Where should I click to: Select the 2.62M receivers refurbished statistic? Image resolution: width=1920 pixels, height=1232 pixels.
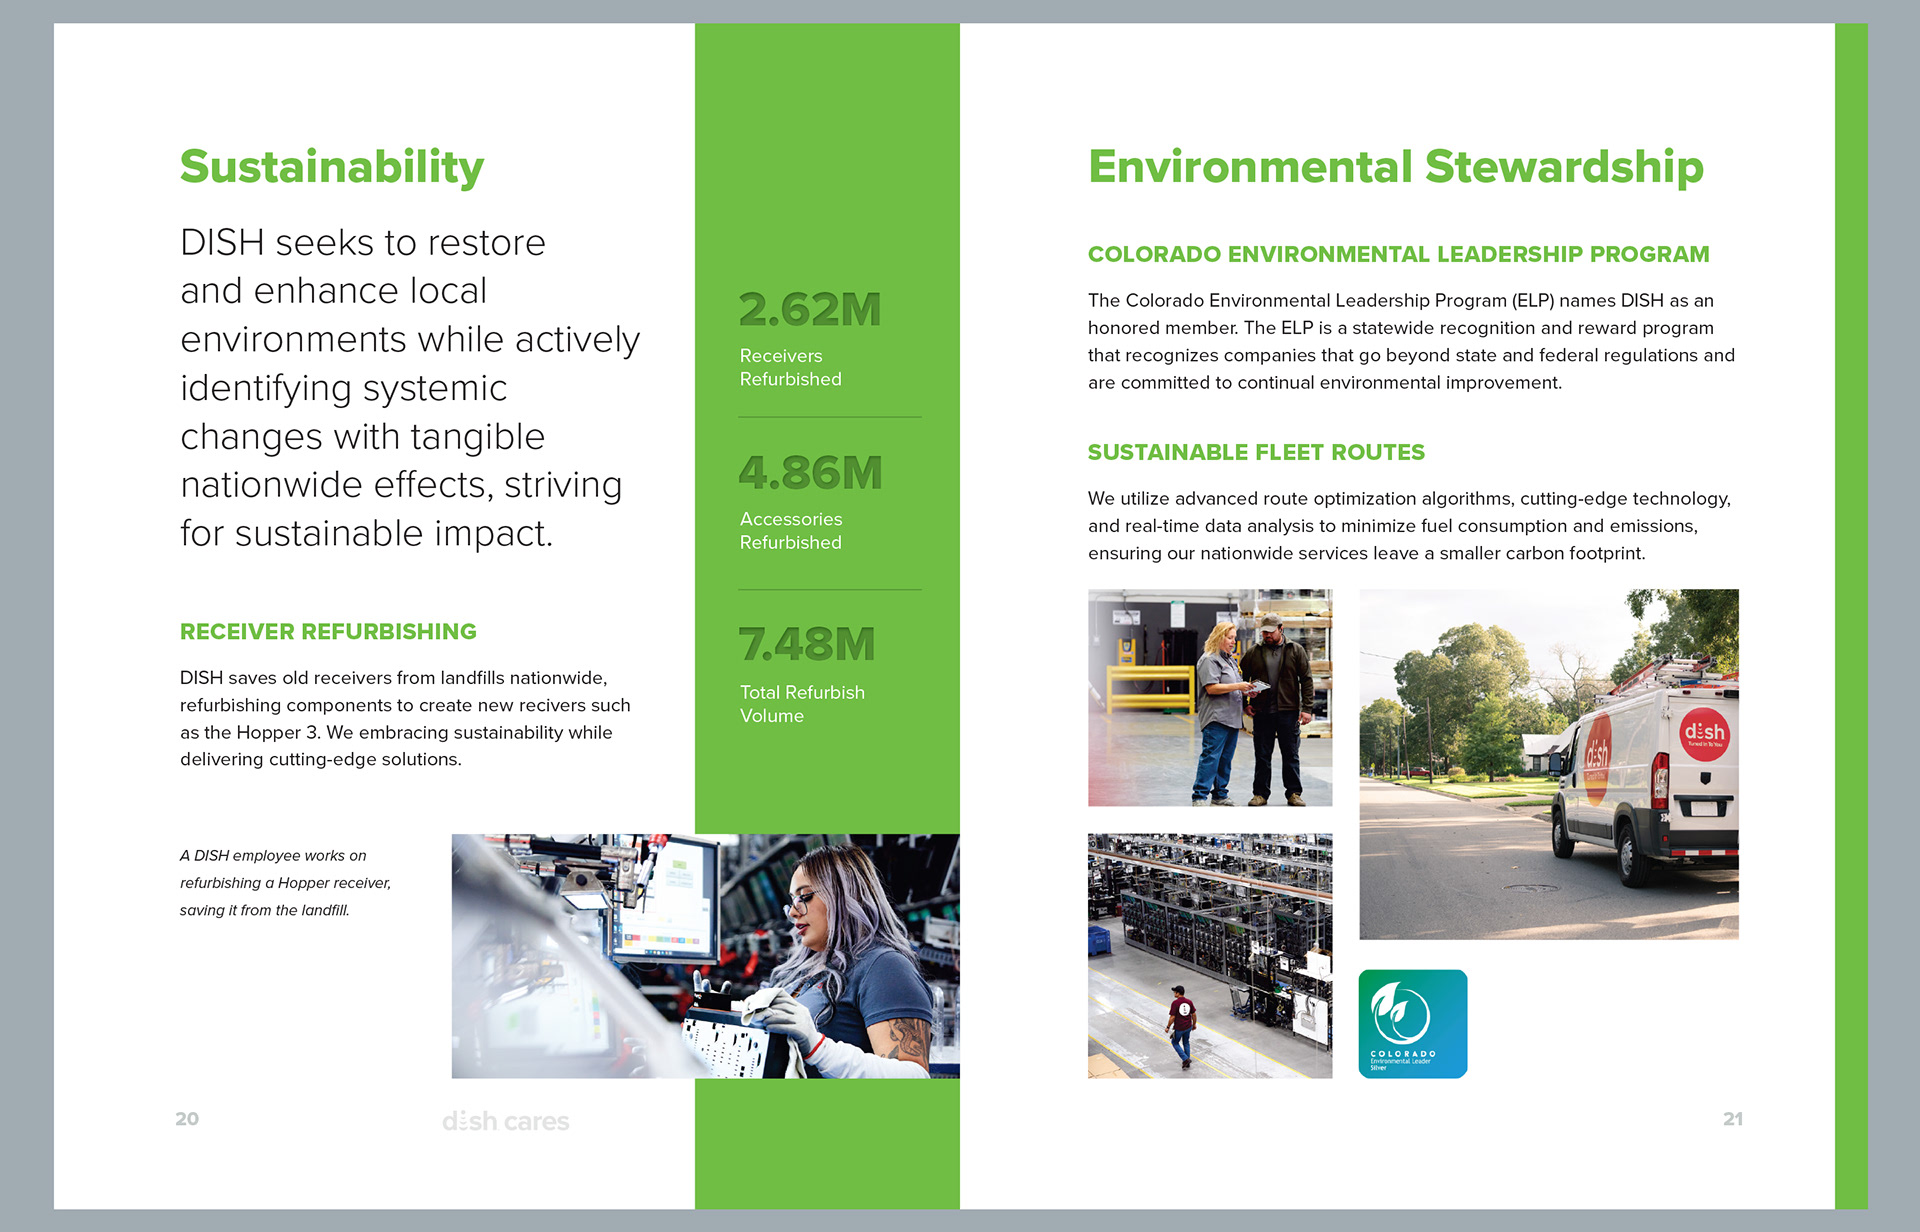point(810,310)
